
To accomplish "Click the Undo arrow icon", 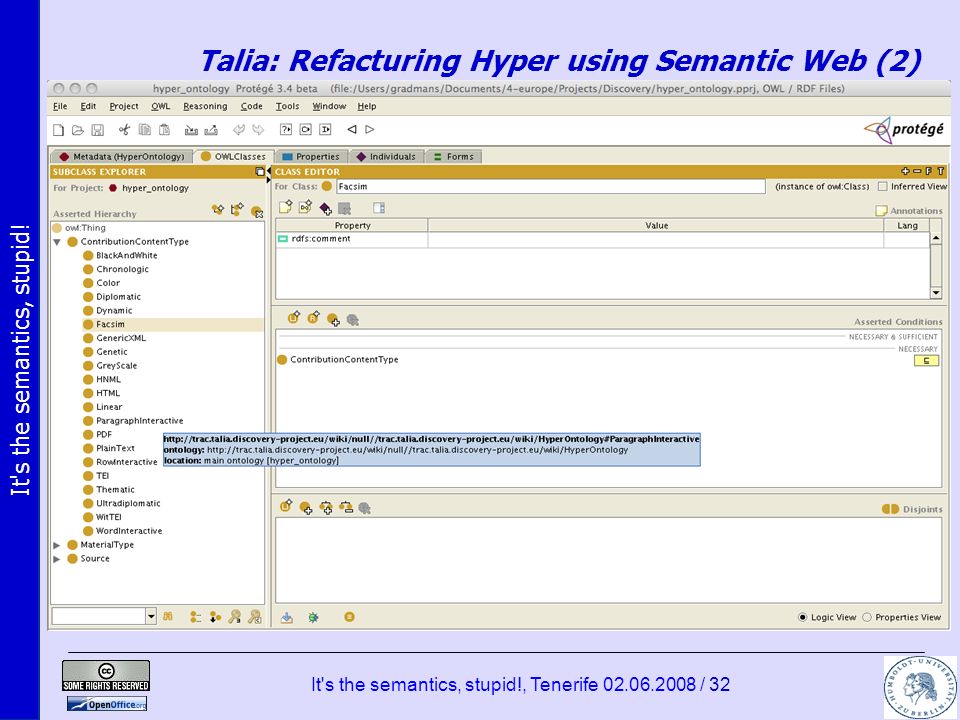I will pos(239,130).
